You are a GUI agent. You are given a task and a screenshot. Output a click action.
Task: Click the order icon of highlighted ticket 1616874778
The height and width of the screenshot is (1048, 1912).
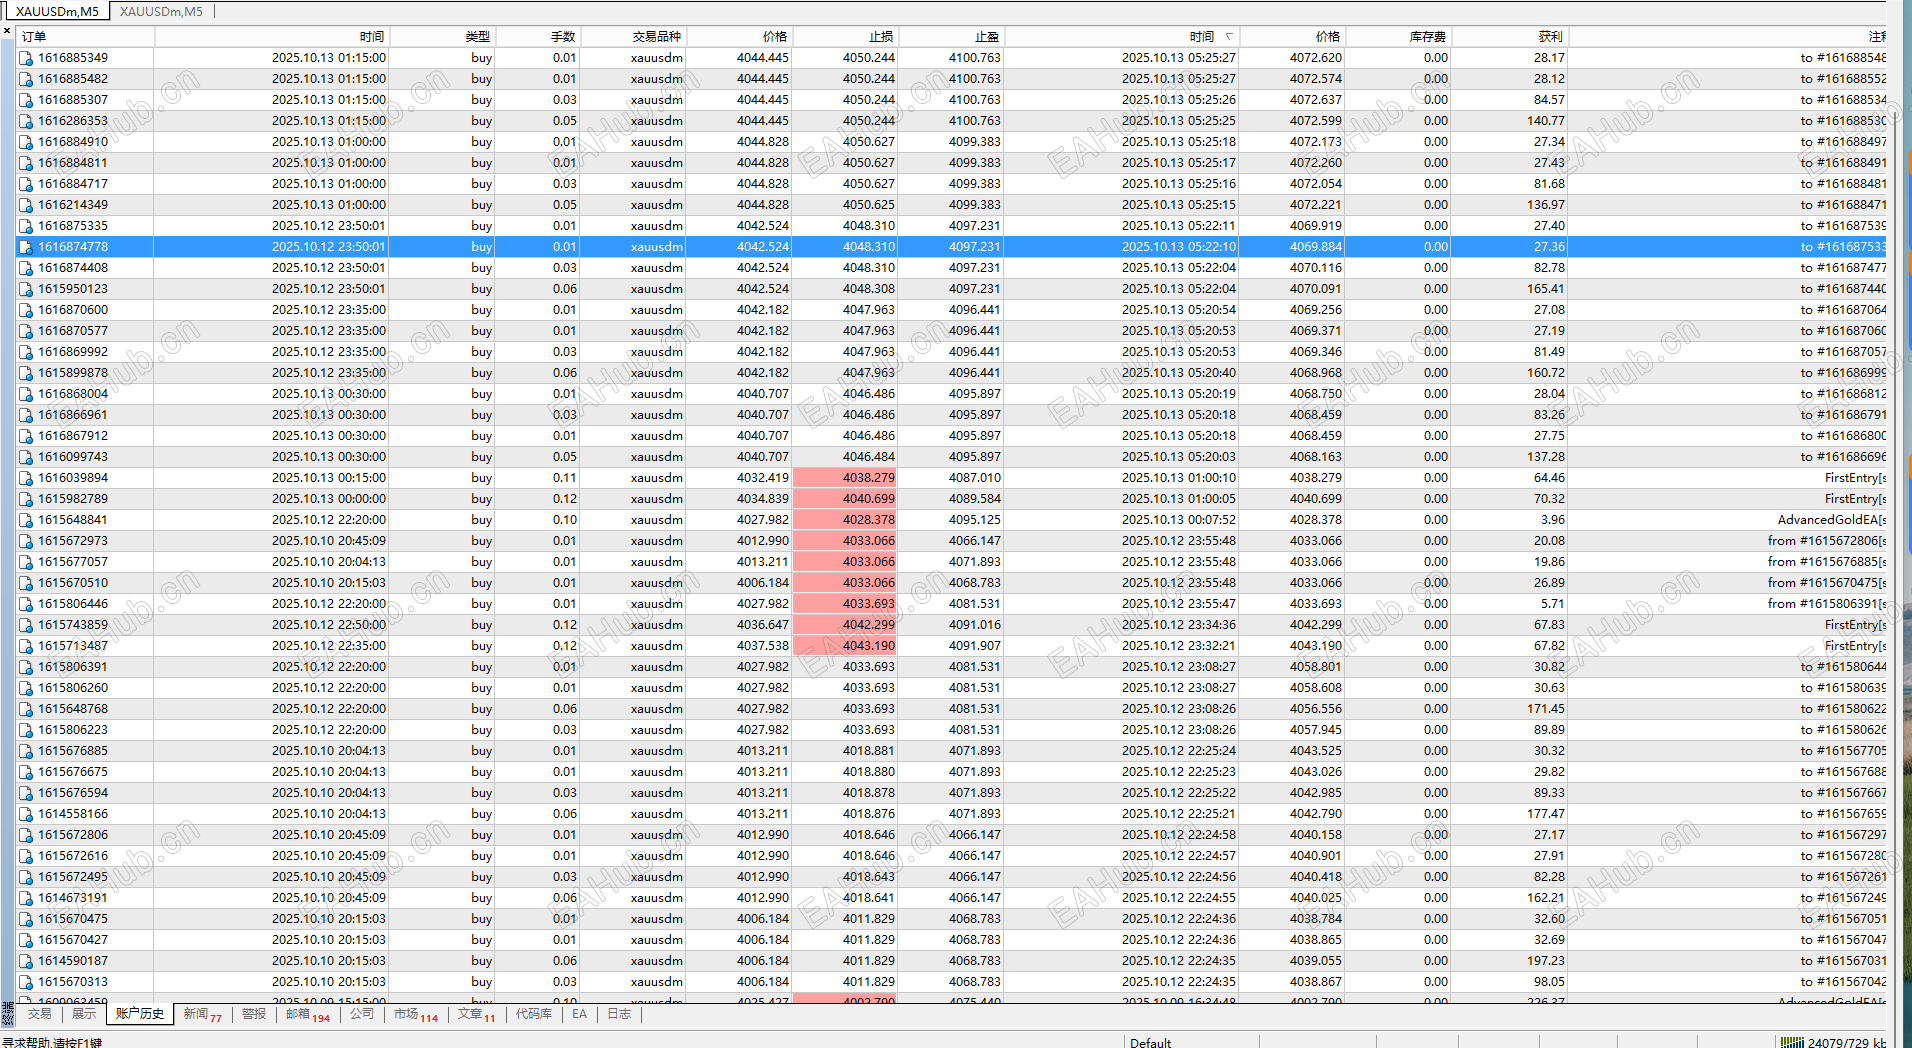26,247
